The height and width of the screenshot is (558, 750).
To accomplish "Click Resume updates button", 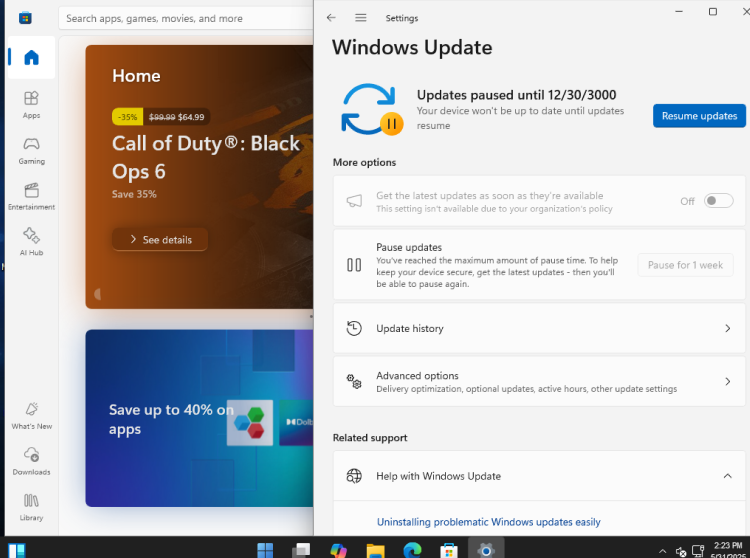I will (699, 116).
